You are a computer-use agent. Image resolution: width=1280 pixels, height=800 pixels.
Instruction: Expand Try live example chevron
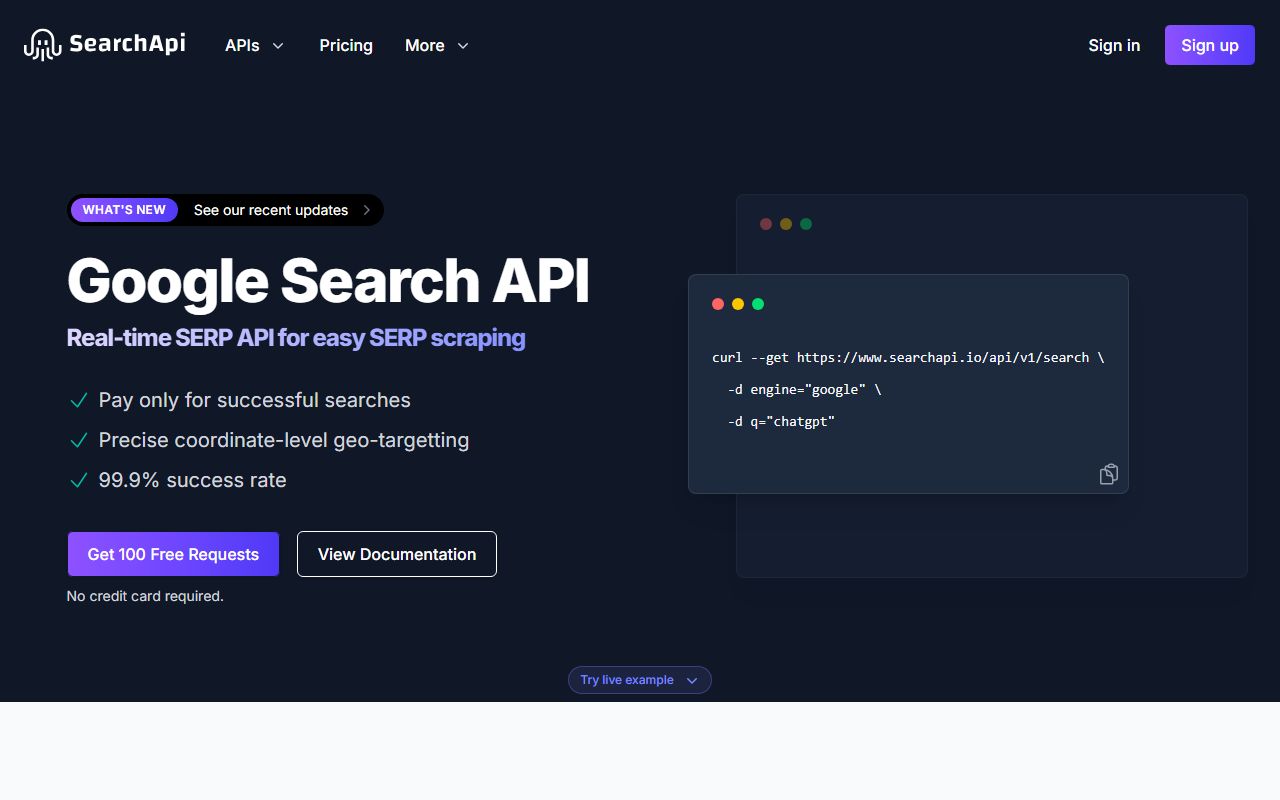[x=692, y=680]
